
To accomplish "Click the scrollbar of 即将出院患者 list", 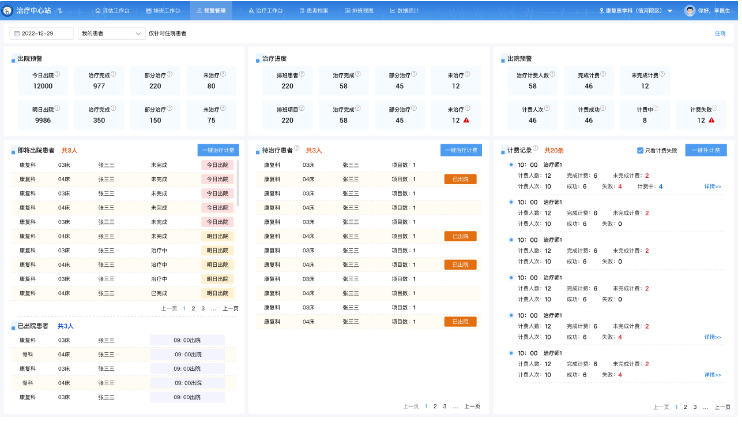I will 238,183.
